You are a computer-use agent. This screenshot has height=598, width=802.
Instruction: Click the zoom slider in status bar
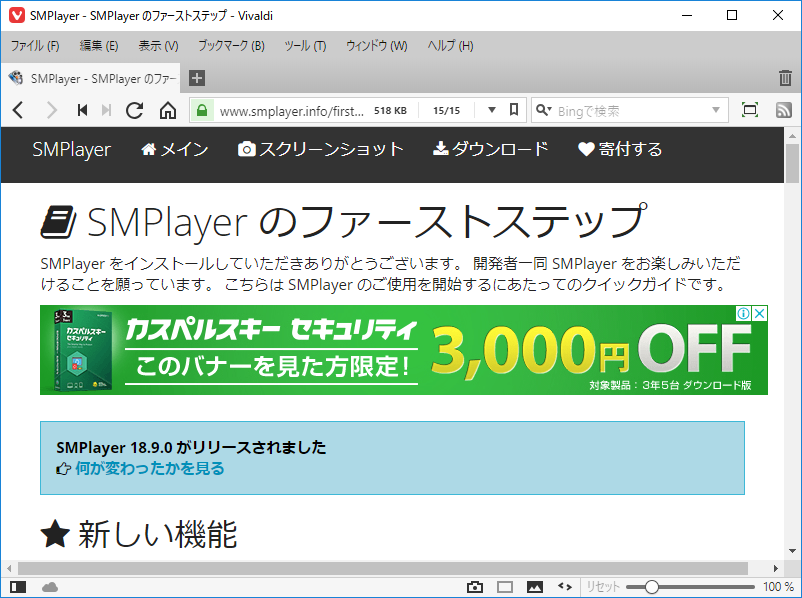690,587
